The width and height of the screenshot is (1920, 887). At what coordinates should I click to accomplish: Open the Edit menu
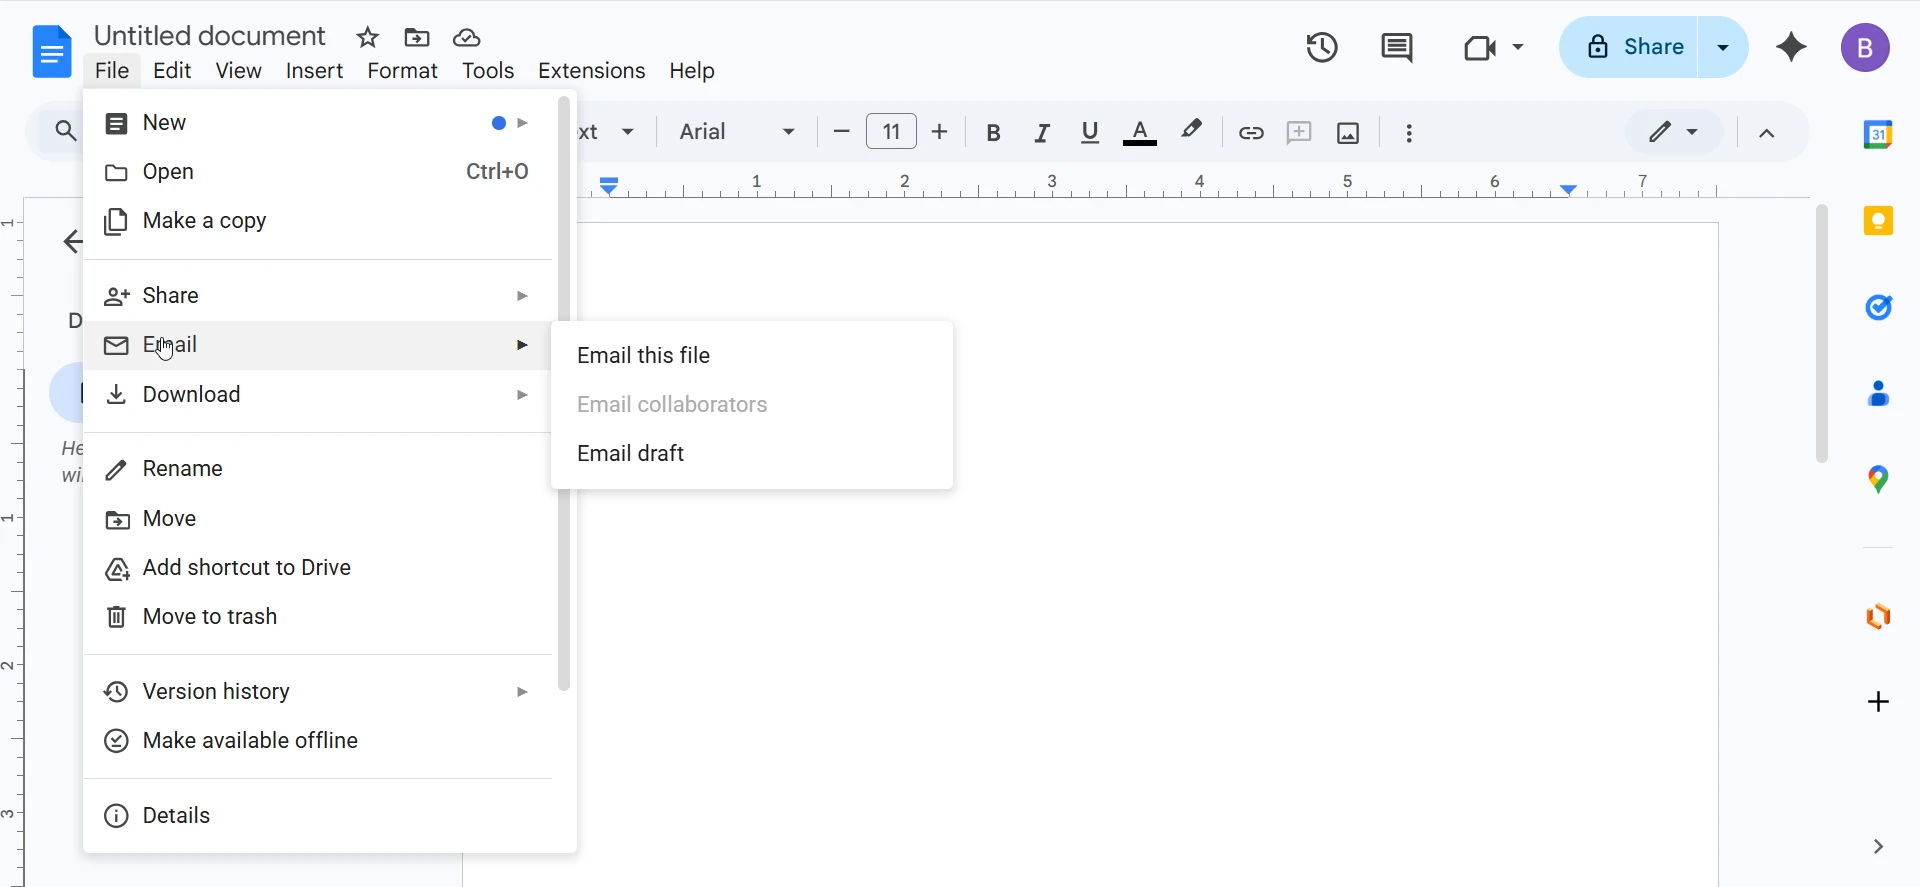tap(172, 71)
